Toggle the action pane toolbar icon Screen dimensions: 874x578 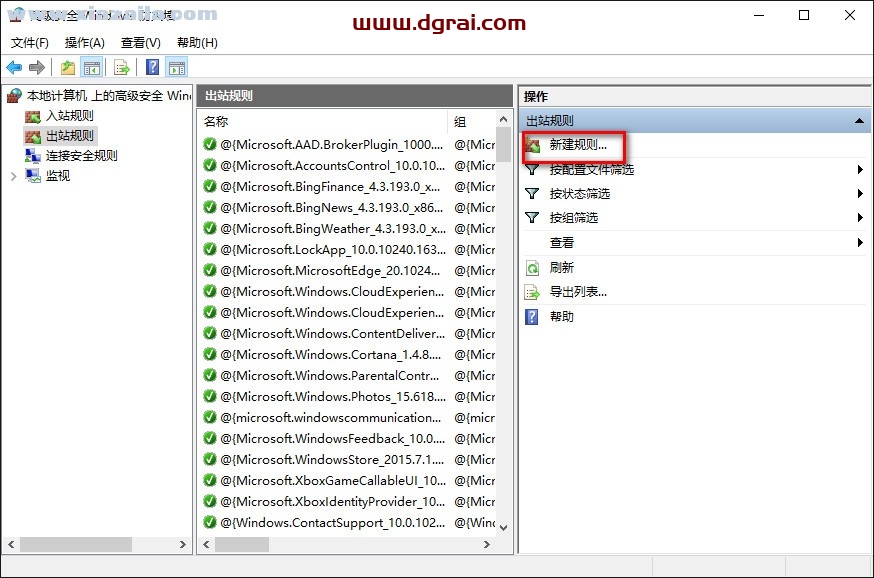point(177,67)
